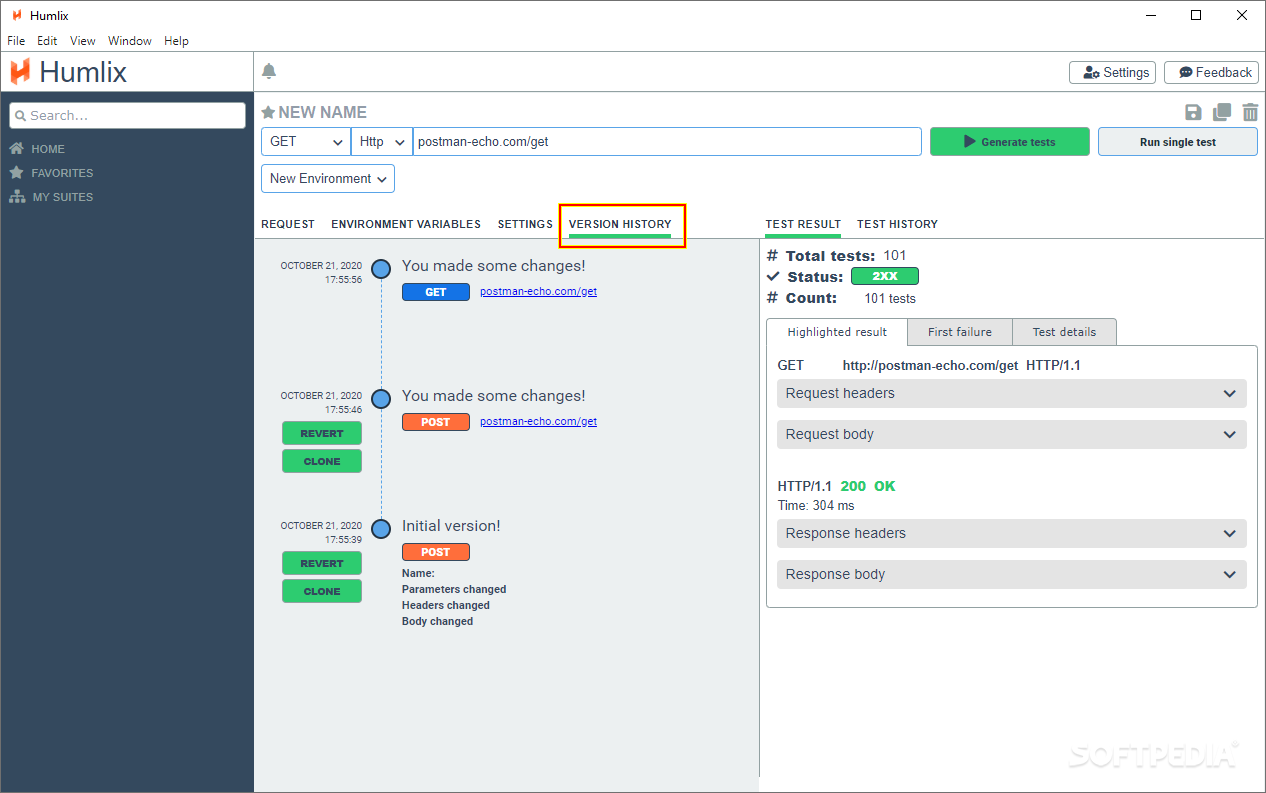
Task: Switch to the SETTINGS tab
Action: click(525, 224)
